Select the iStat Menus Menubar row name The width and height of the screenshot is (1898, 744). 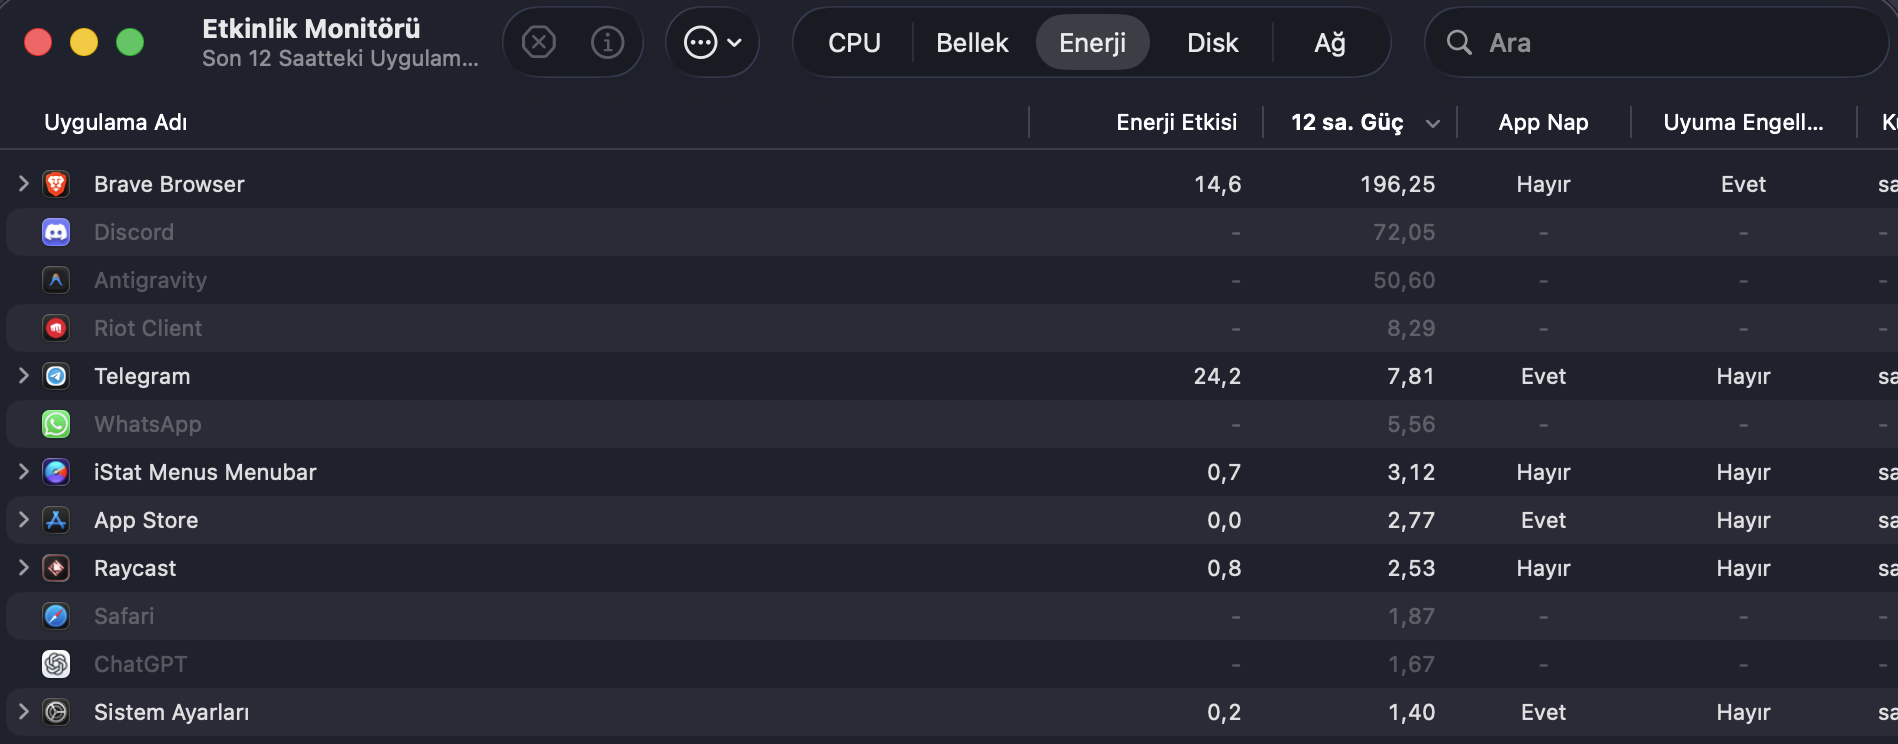tap(205, 472)
